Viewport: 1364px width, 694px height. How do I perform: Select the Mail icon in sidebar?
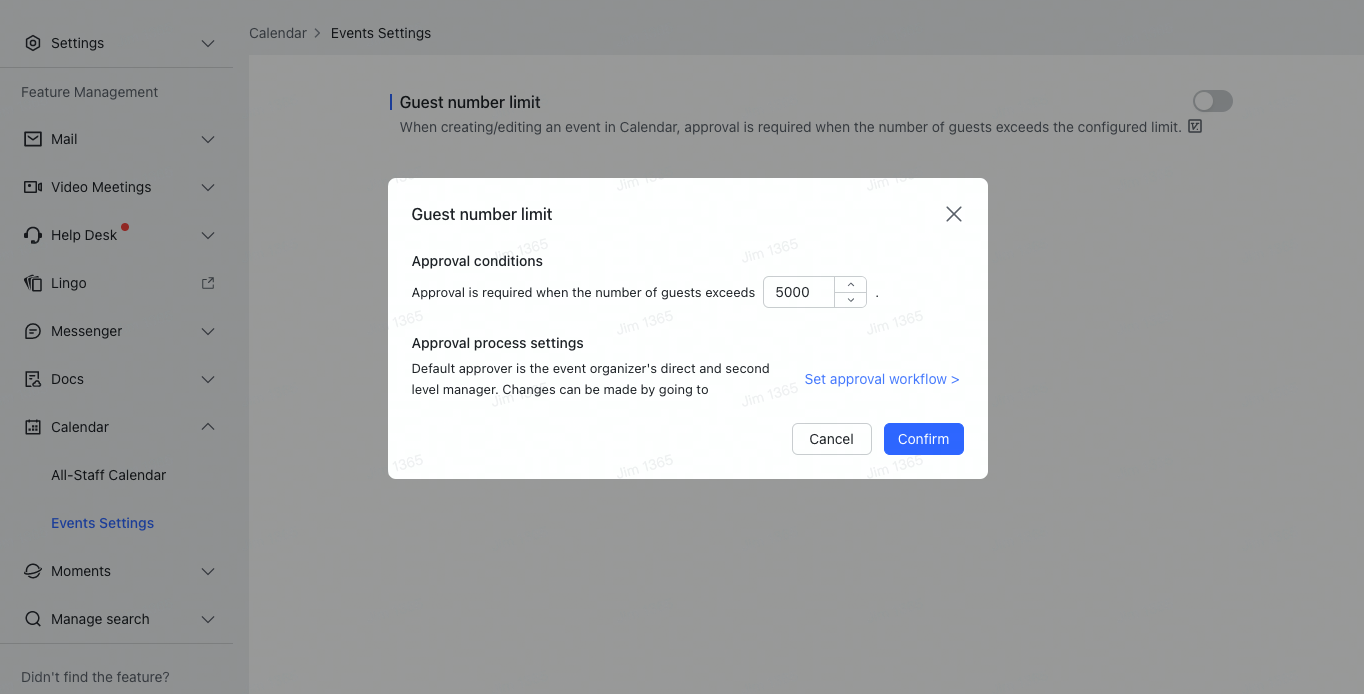click(32, 139)
